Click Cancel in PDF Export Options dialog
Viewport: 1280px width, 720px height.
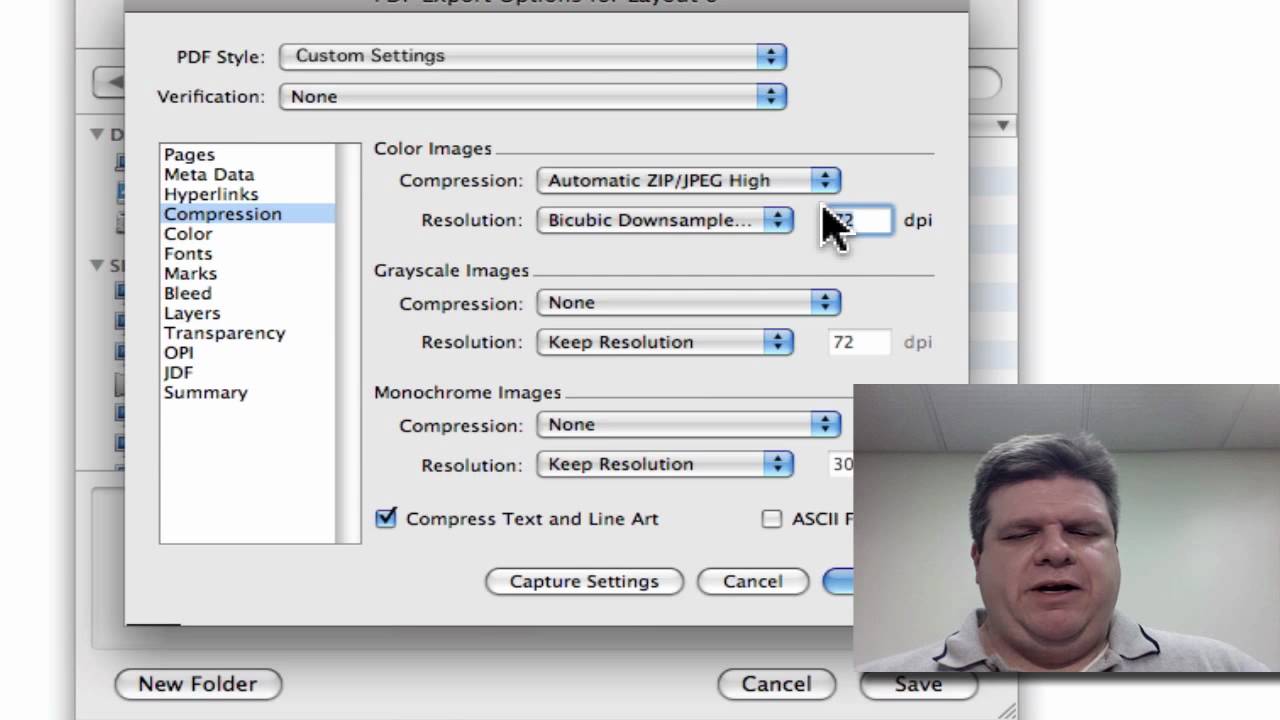point(753,581)
